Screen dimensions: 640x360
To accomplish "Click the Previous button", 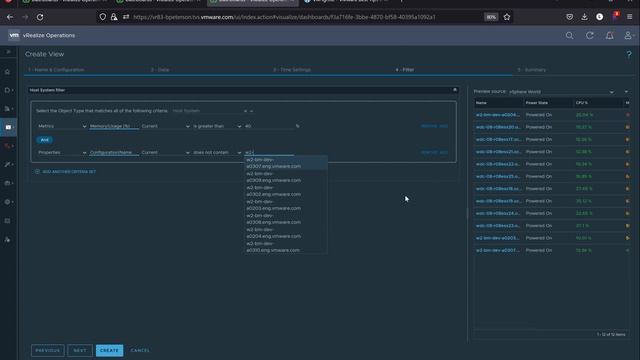I will coord(47,351).
